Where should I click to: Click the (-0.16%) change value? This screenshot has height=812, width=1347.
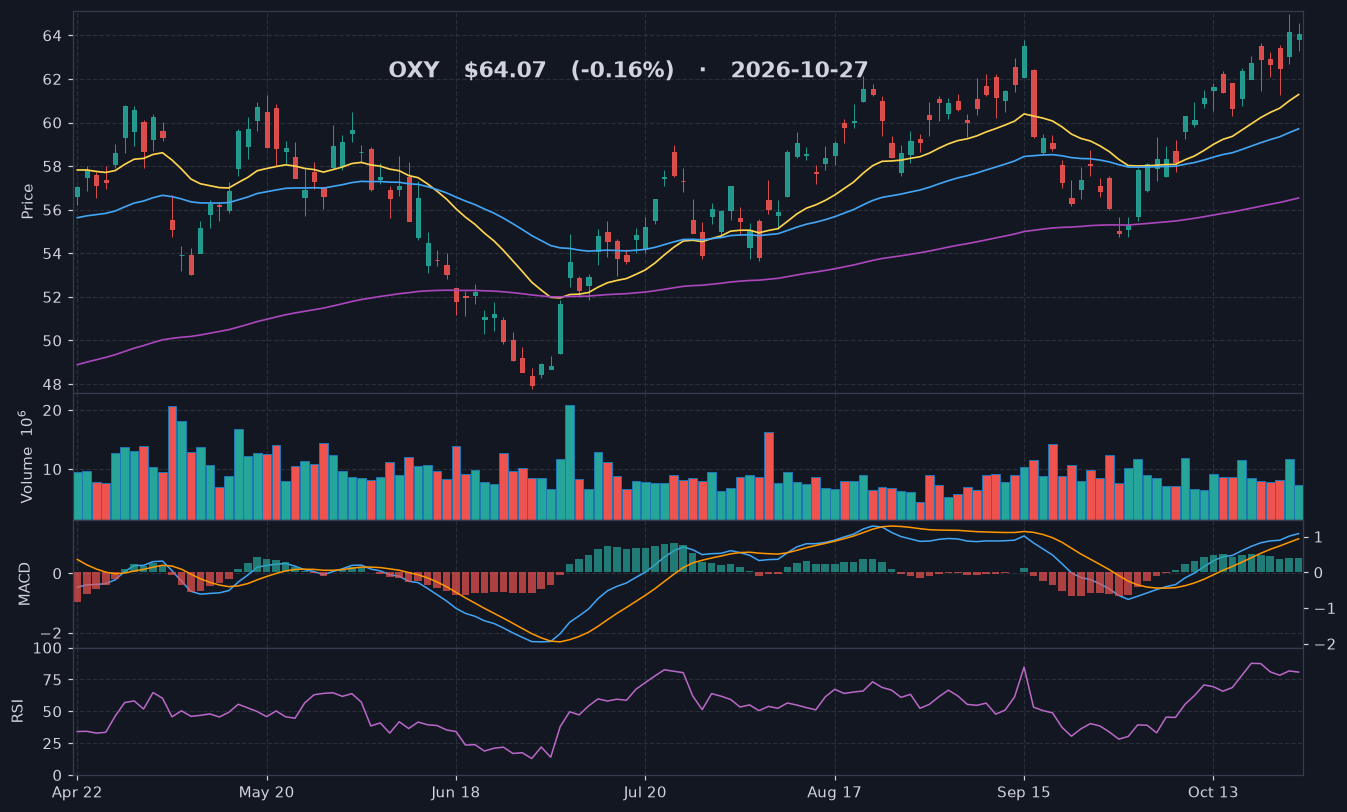pos(622,70)
